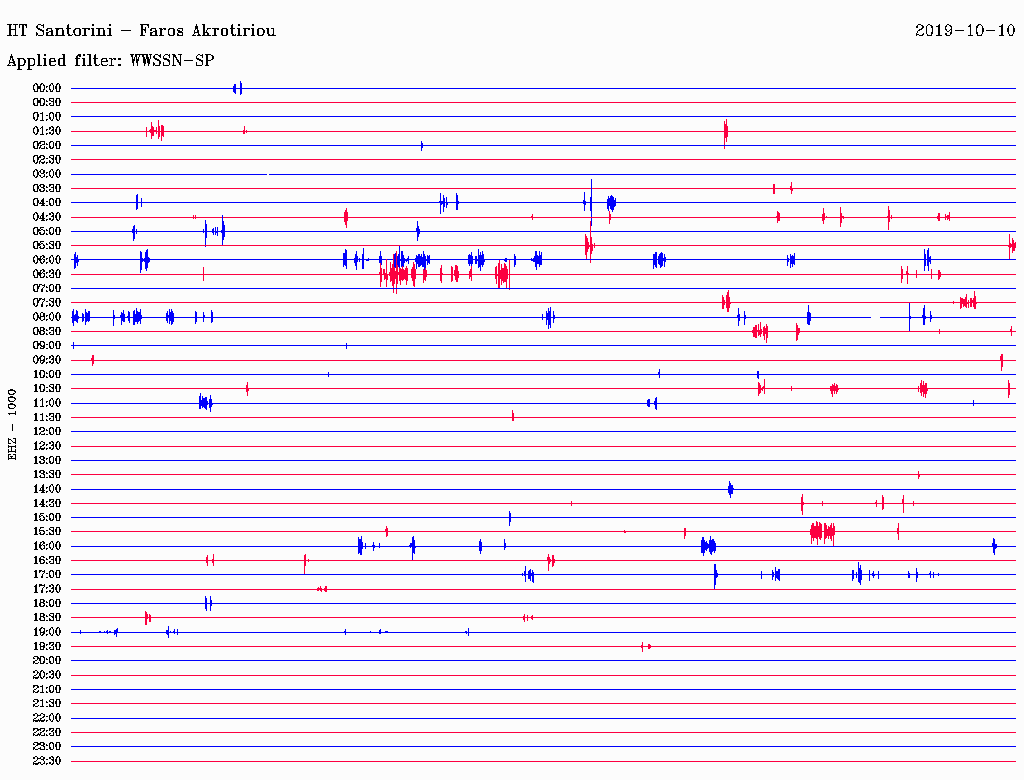This screenshot has height=780, width=1024.
Task: Click the 23:00 time label
Action: coord(47,747)
